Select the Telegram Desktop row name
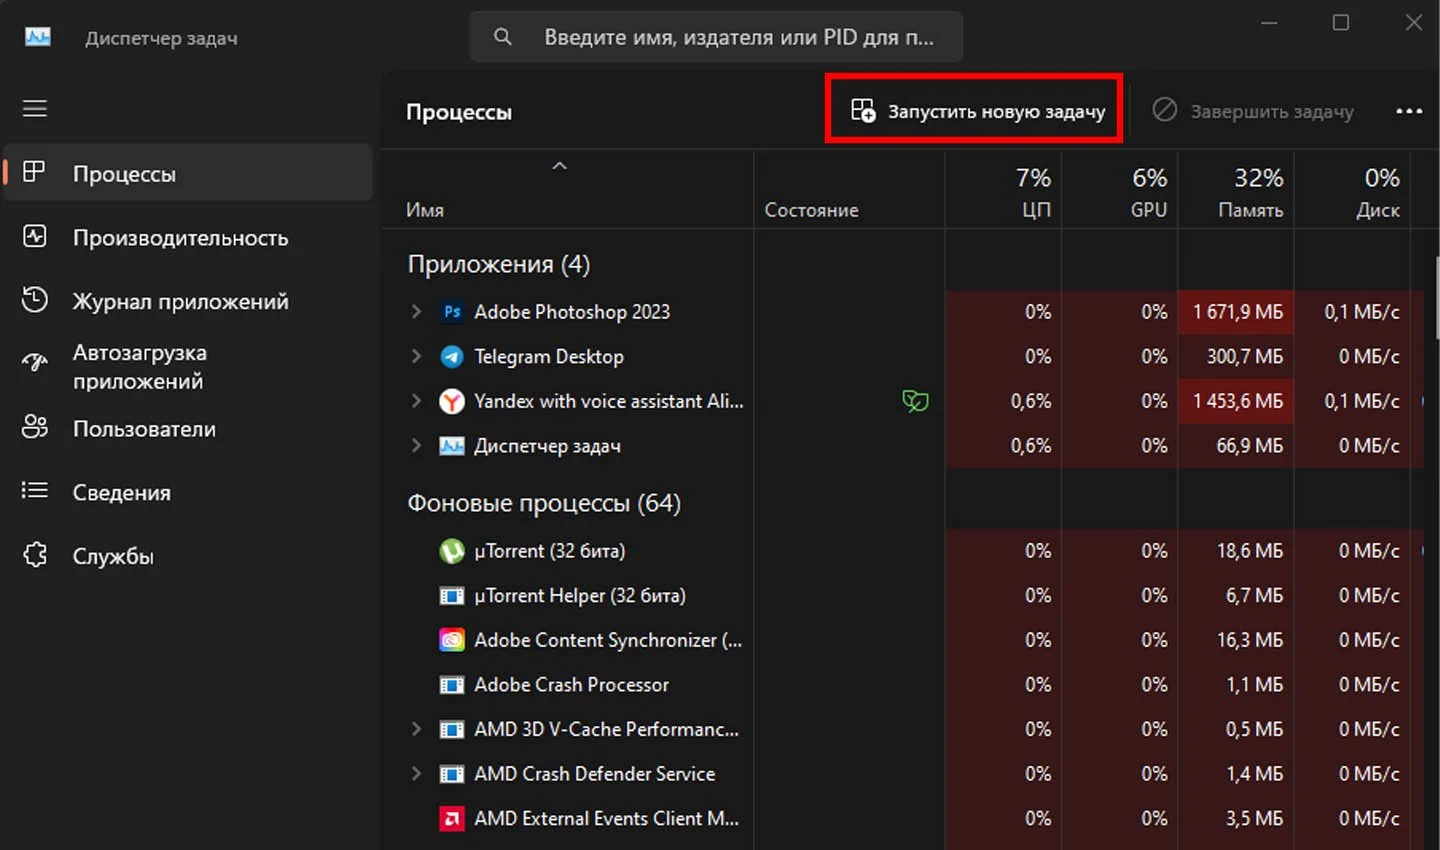Image resolution: width=1440 pixels, height=850 pixels. click(x=549, y=356)
